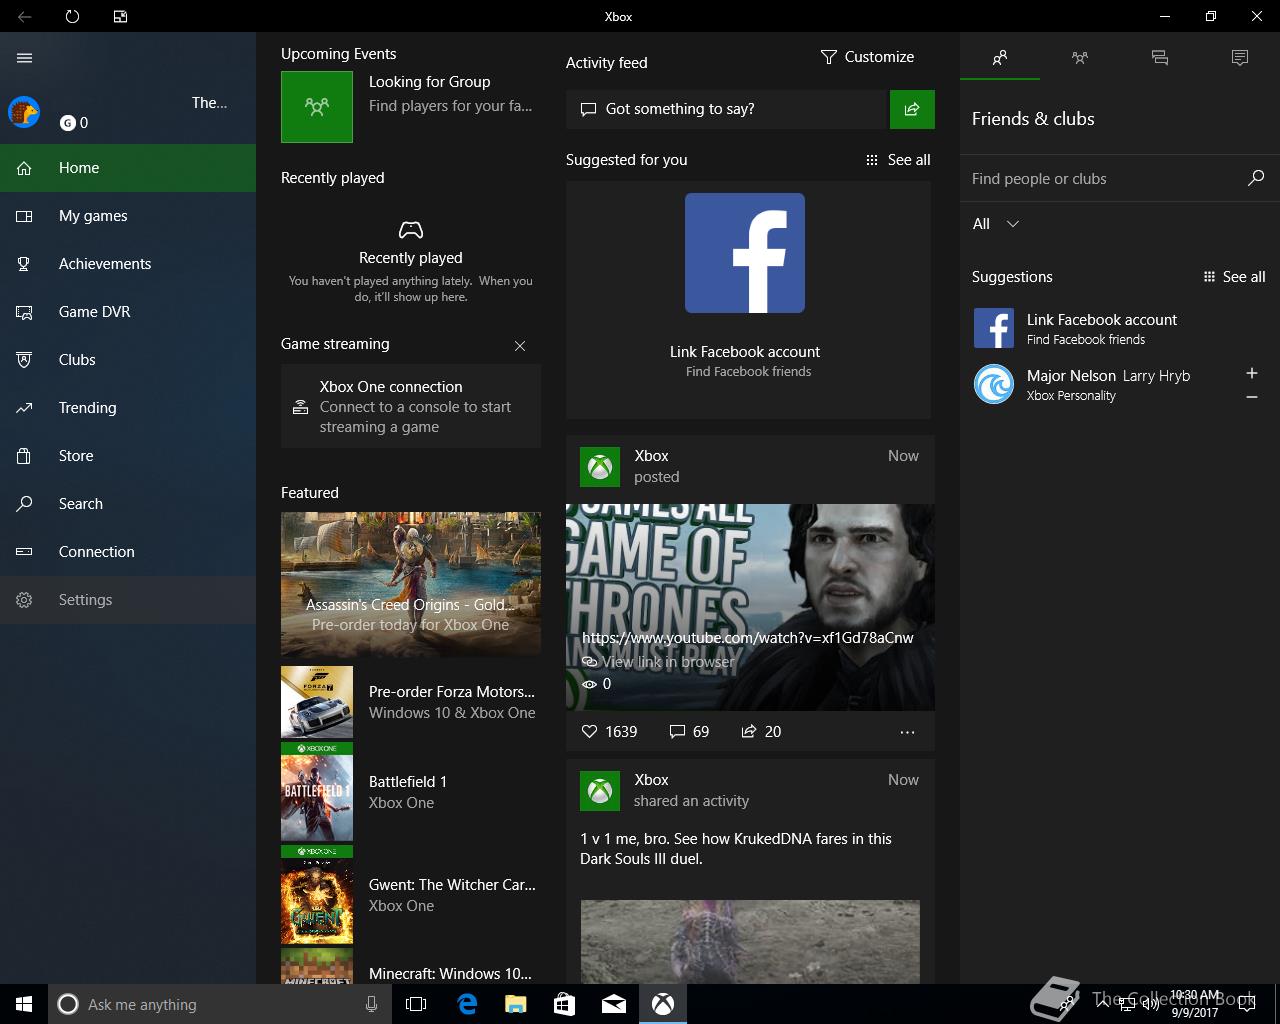Dismiss the Game streaming section

pyautogui.click(x=520, y=346)
